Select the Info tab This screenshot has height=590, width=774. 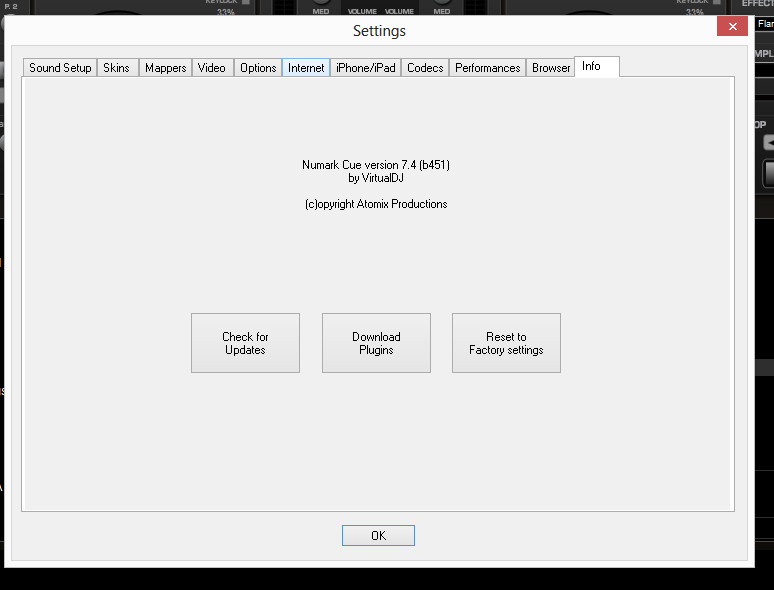pos(597,66)
